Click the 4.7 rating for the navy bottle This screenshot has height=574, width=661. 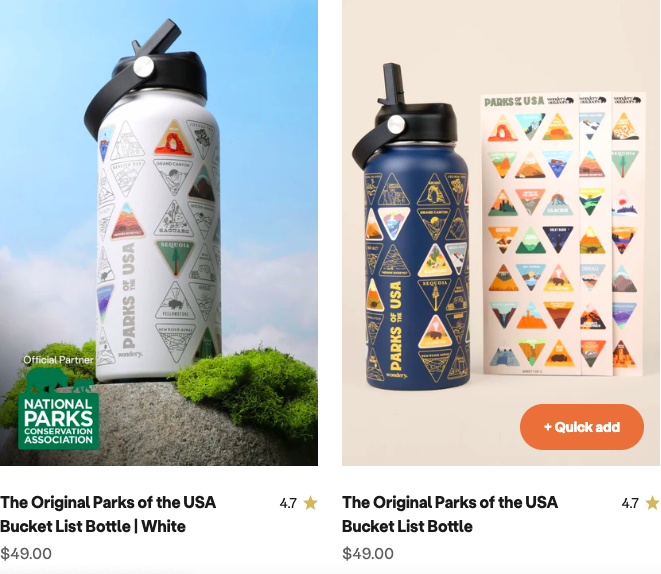[x=630, y=503]
